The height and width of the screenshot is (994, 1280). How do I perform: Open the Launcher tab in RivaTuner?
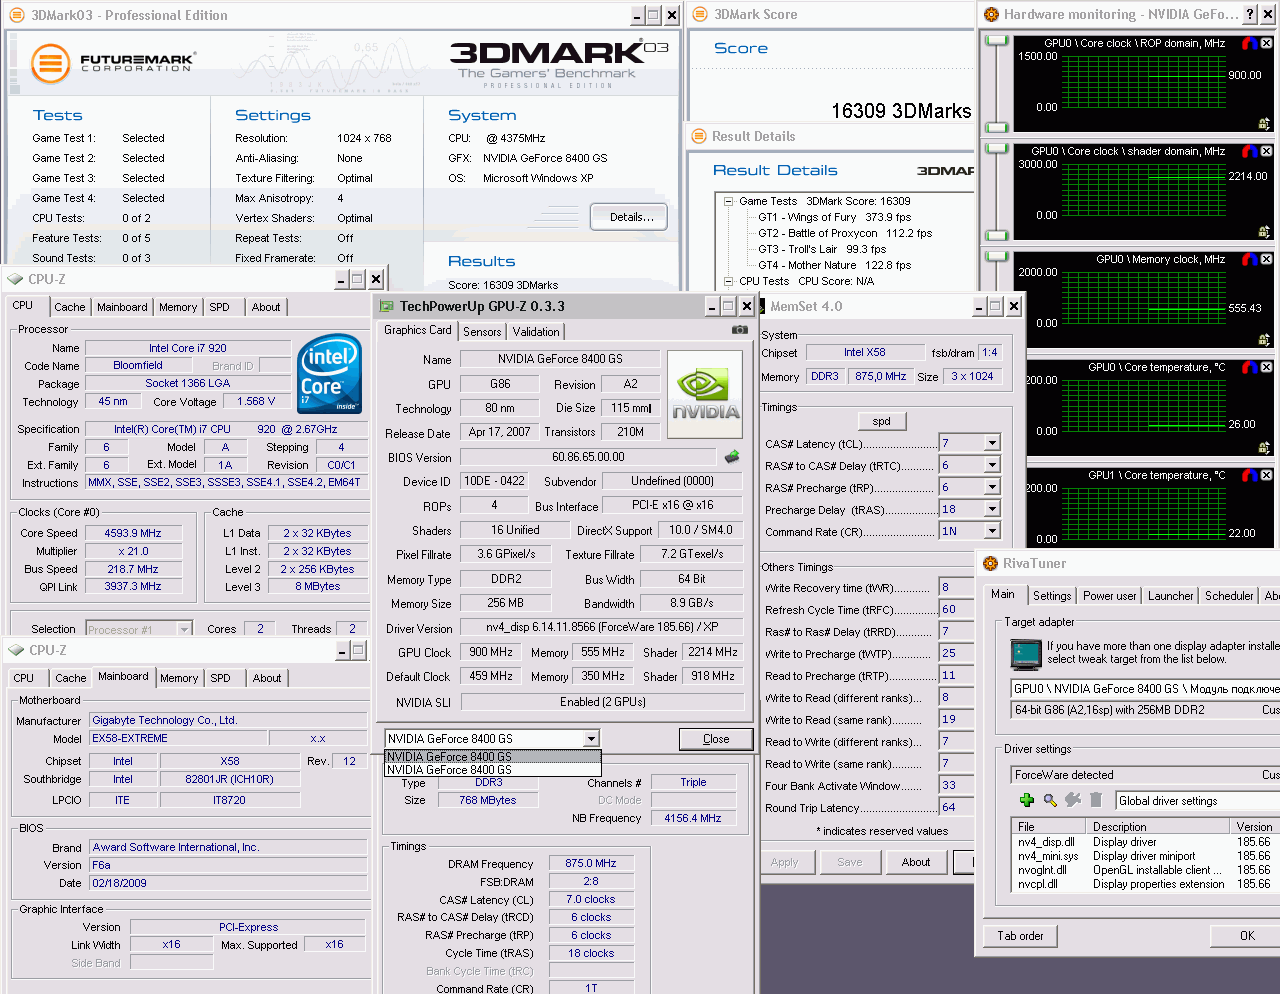pos(1170,596)
